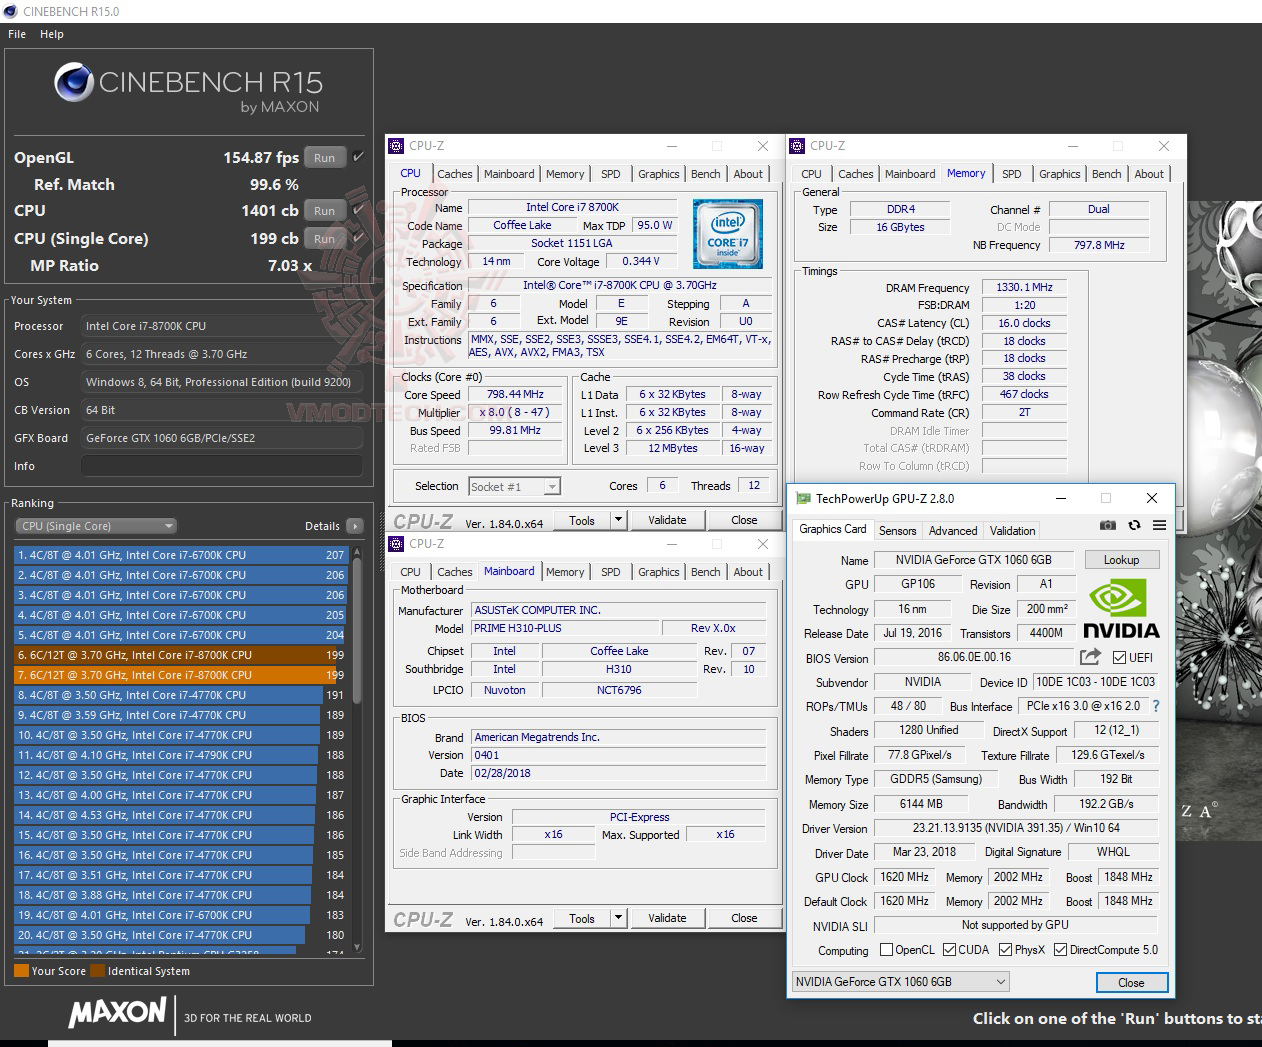Toggle the UEFI checkbox near BIOS Version
1262x1047 pixels.
(x=1121, y=657)
